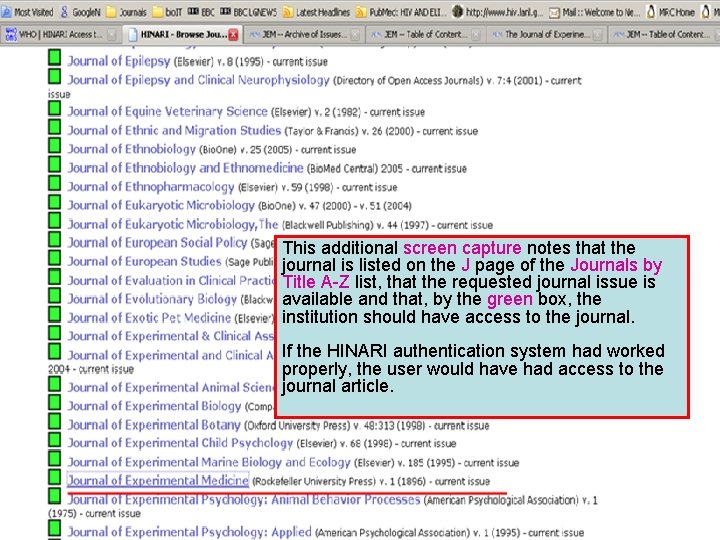Open the Latest Headlines feed bookmark
720x540 pixels.
(x=316, y=12)
